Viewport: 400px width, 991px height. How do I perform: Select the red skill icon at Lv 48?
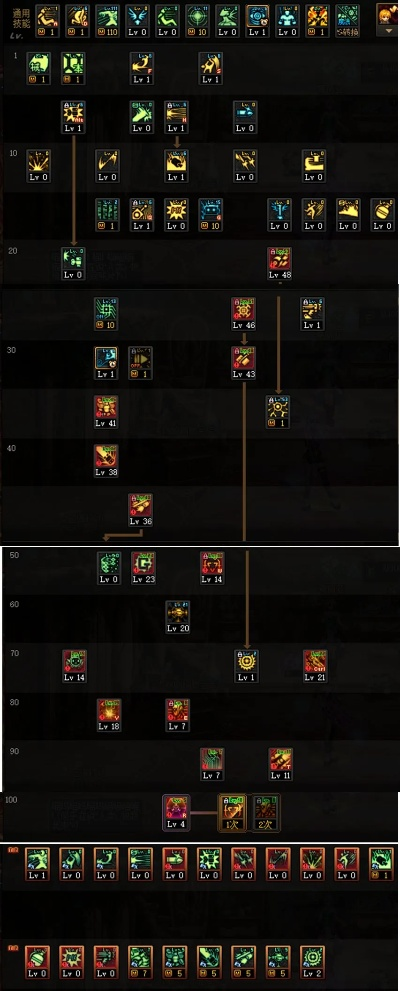(279, 259)
